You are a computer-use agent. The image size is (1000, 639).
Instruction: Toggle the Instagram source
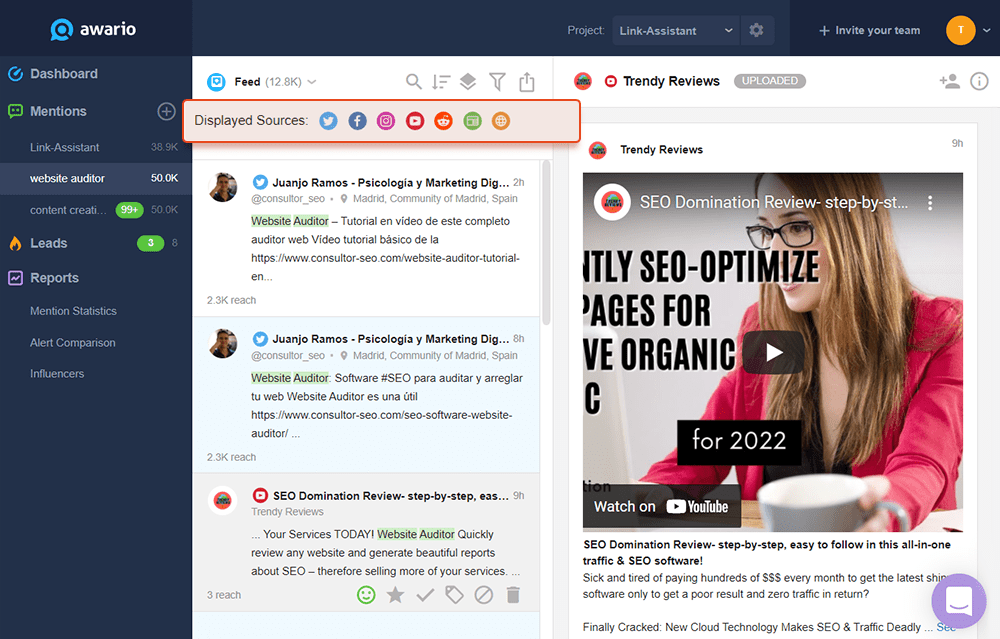pyautogui.click(x=386, y=121)
